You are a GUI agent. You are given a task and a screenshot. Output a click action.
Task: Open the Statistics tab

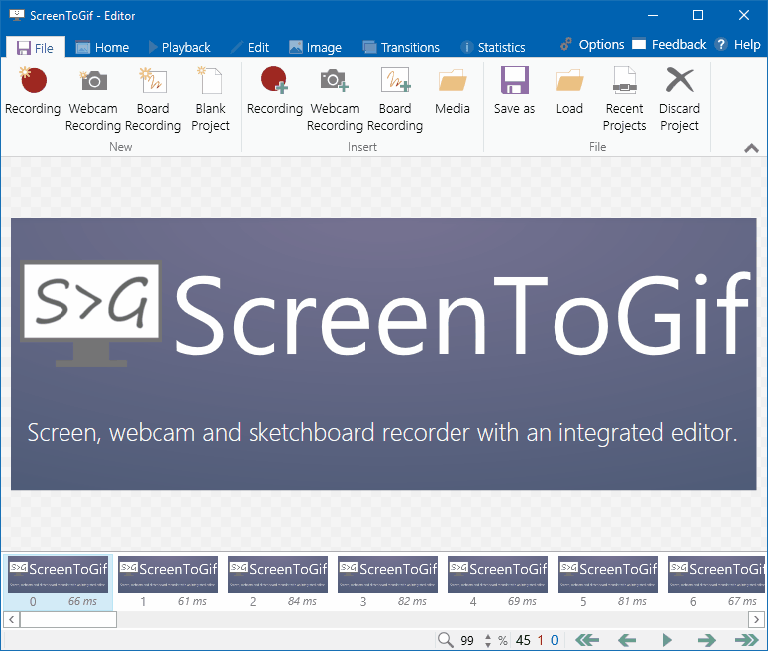(493, 48)
